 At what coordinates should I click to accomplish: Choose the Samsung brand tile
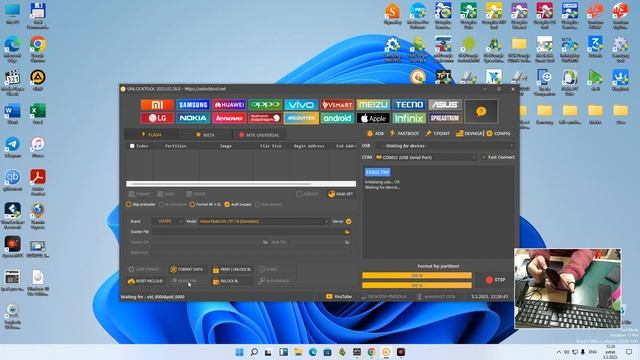[193, 105]
